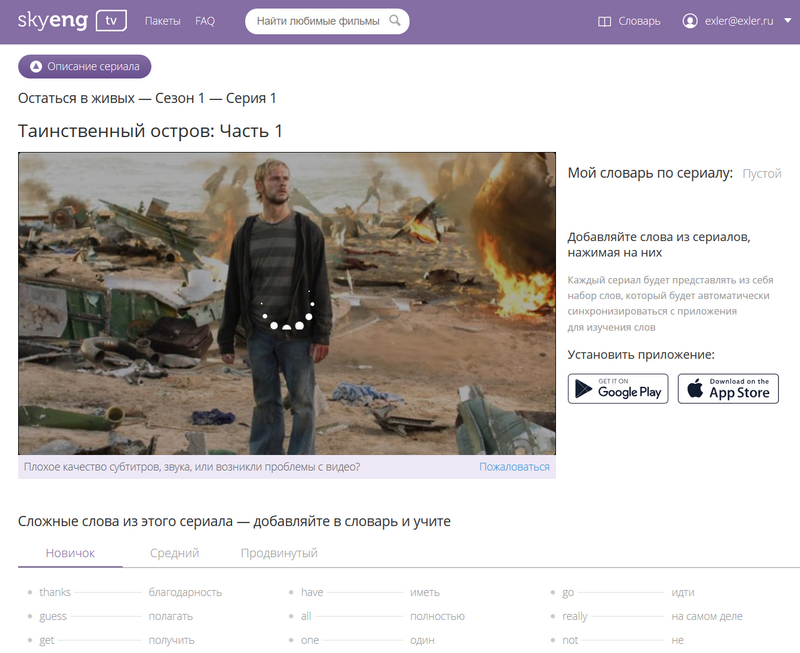The image size is (800, 653).
Task: Open the Пакеты menu item
Action: tap(162, 21)
